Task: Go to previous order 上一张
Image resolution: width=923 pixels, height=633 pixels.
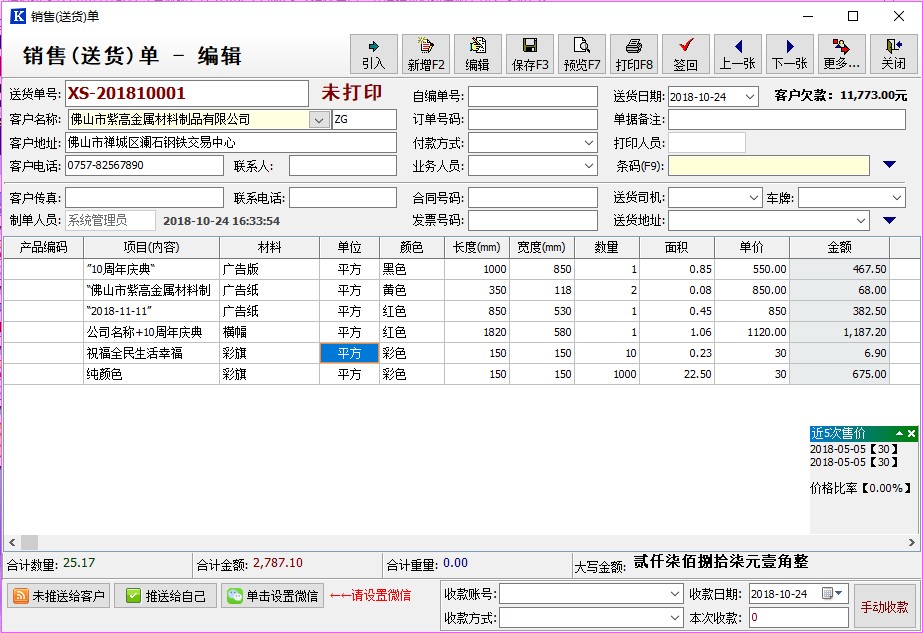Action: 738,54
